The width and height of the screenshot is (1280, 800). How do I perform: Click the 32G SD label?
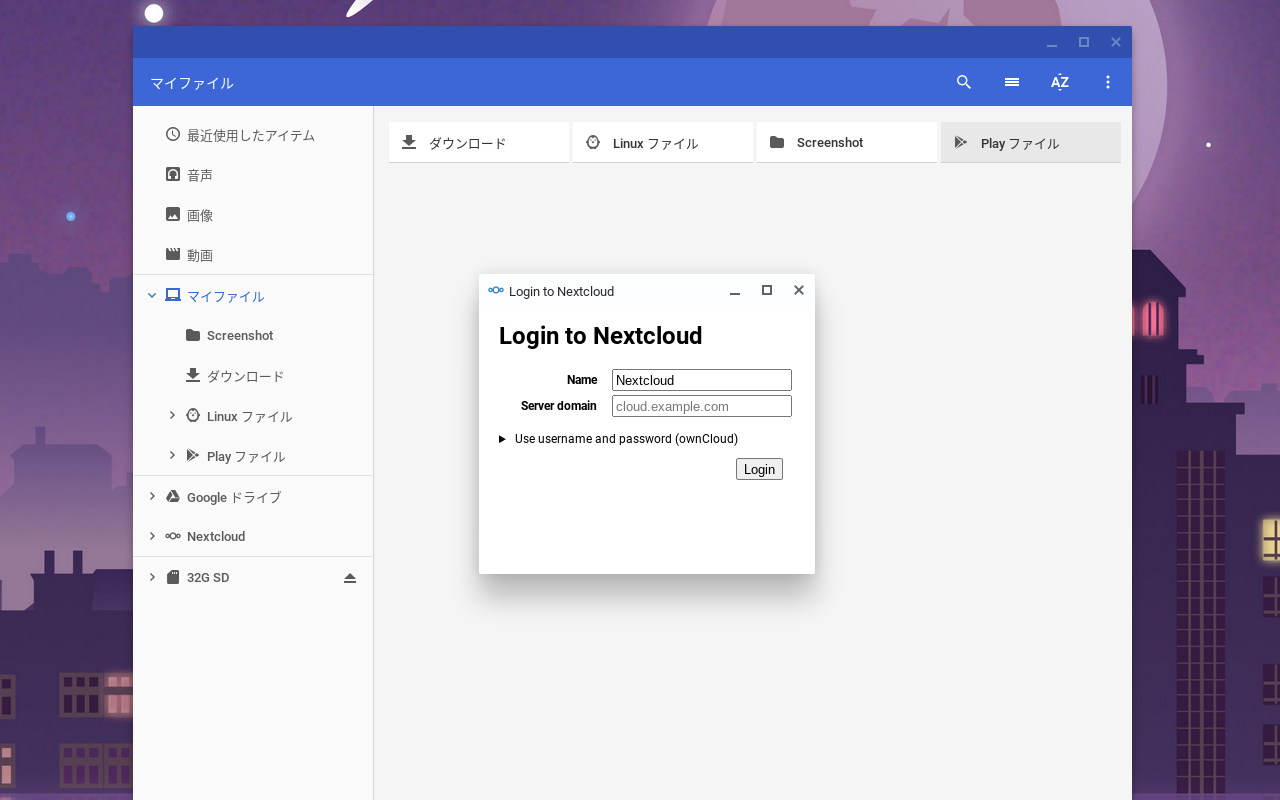(x=208, y=578)
